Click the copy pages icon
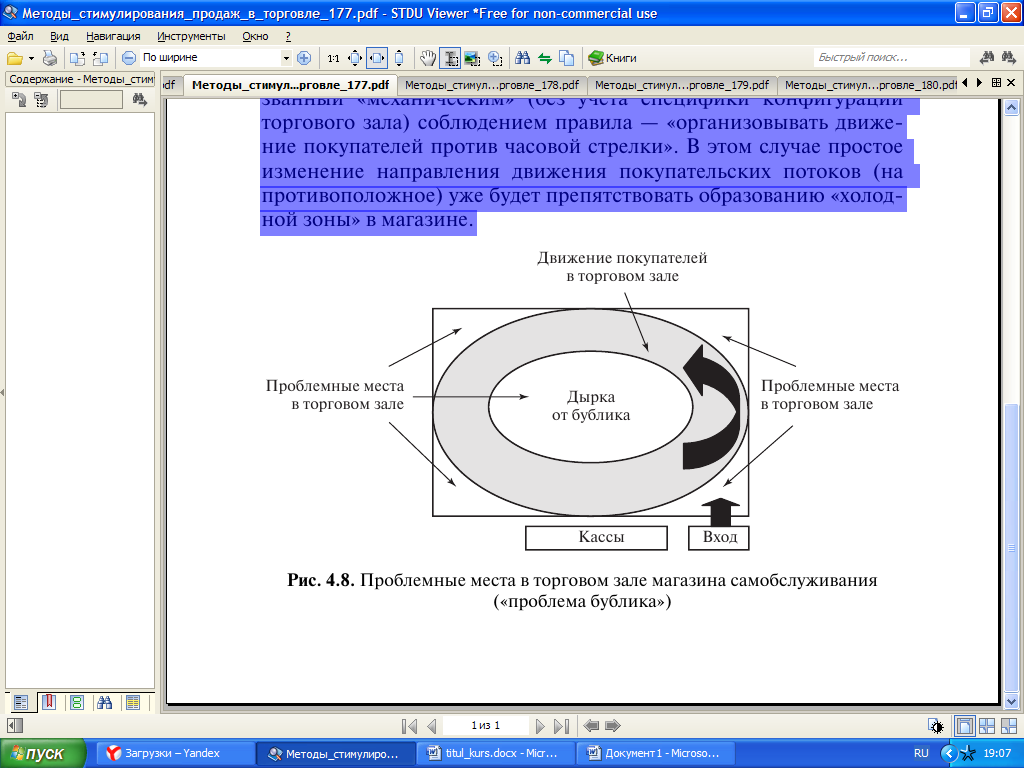 (x=567, y=58)
